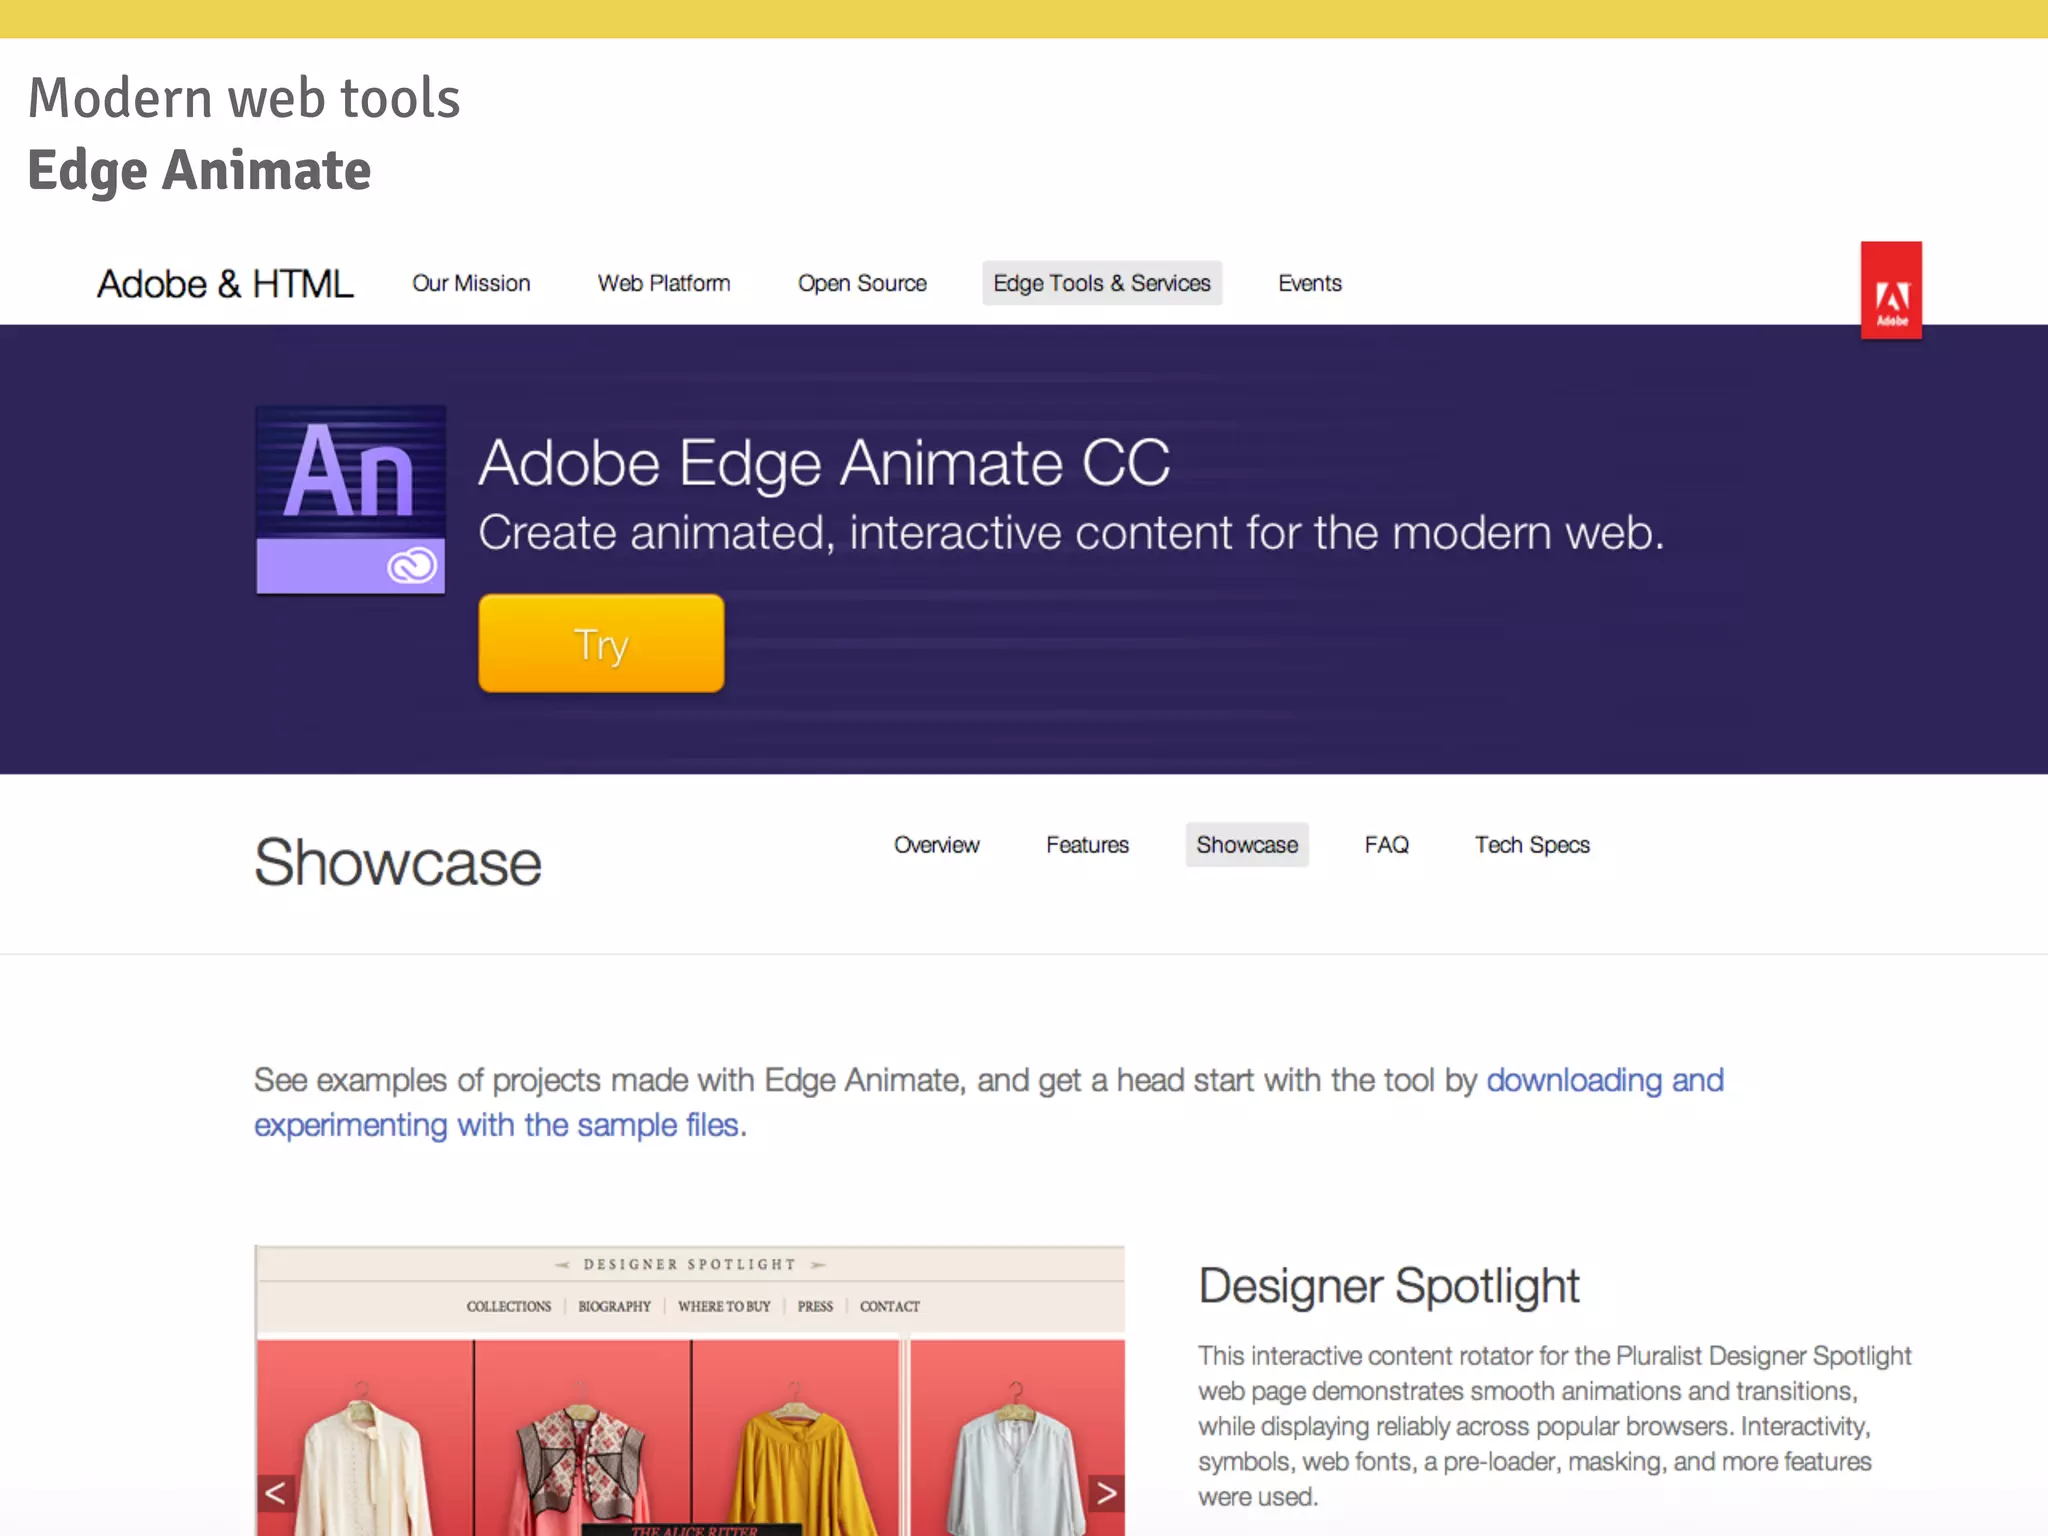Open the Open Source menu item
This screenshot has height=1536, width=2048.
point(862,283)
